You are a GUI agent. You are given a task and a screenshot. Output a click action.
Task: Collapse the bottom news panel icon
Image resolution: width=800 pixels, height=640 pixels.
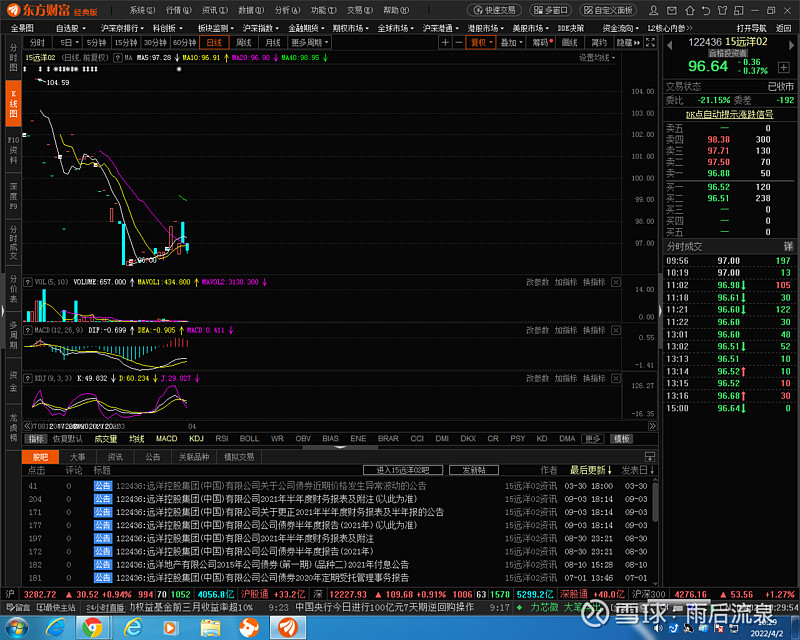(649, 456)
